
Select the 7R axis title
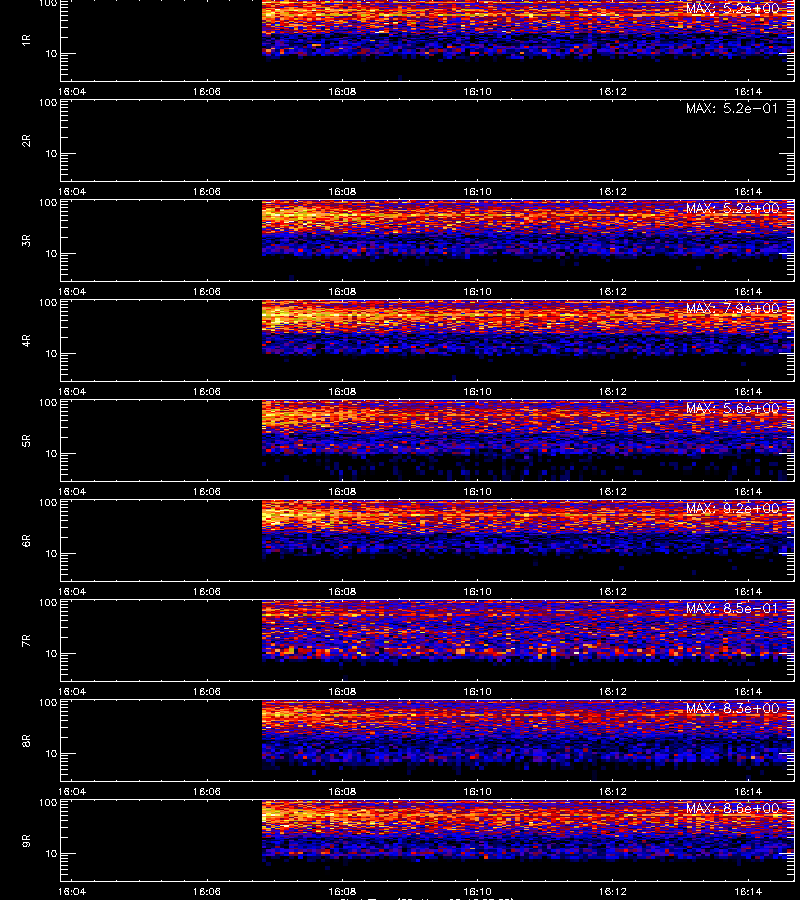click(26, 641)
